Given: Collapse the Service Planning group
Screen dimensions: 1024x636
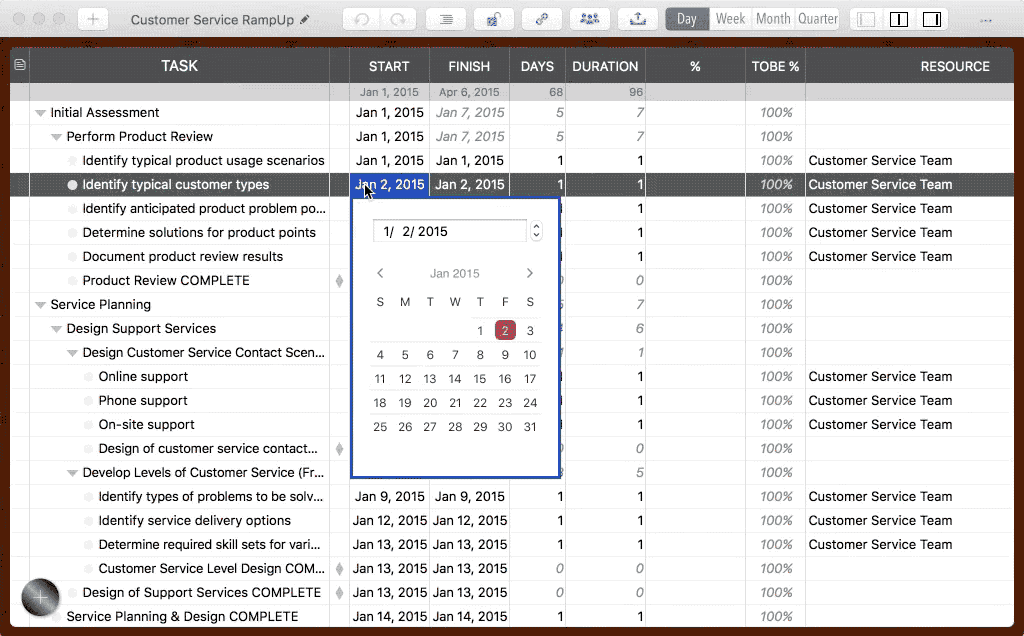Looking at the screenshot, I should click(40, 305).
